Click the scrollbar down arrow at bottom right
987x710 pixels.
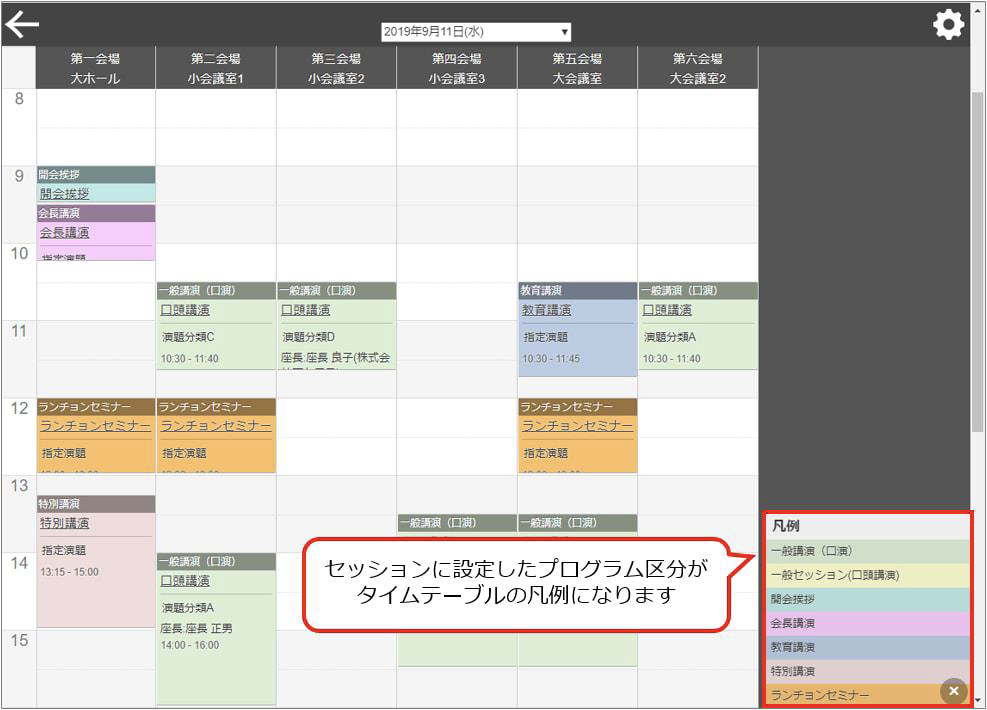(x=978, y=701)
